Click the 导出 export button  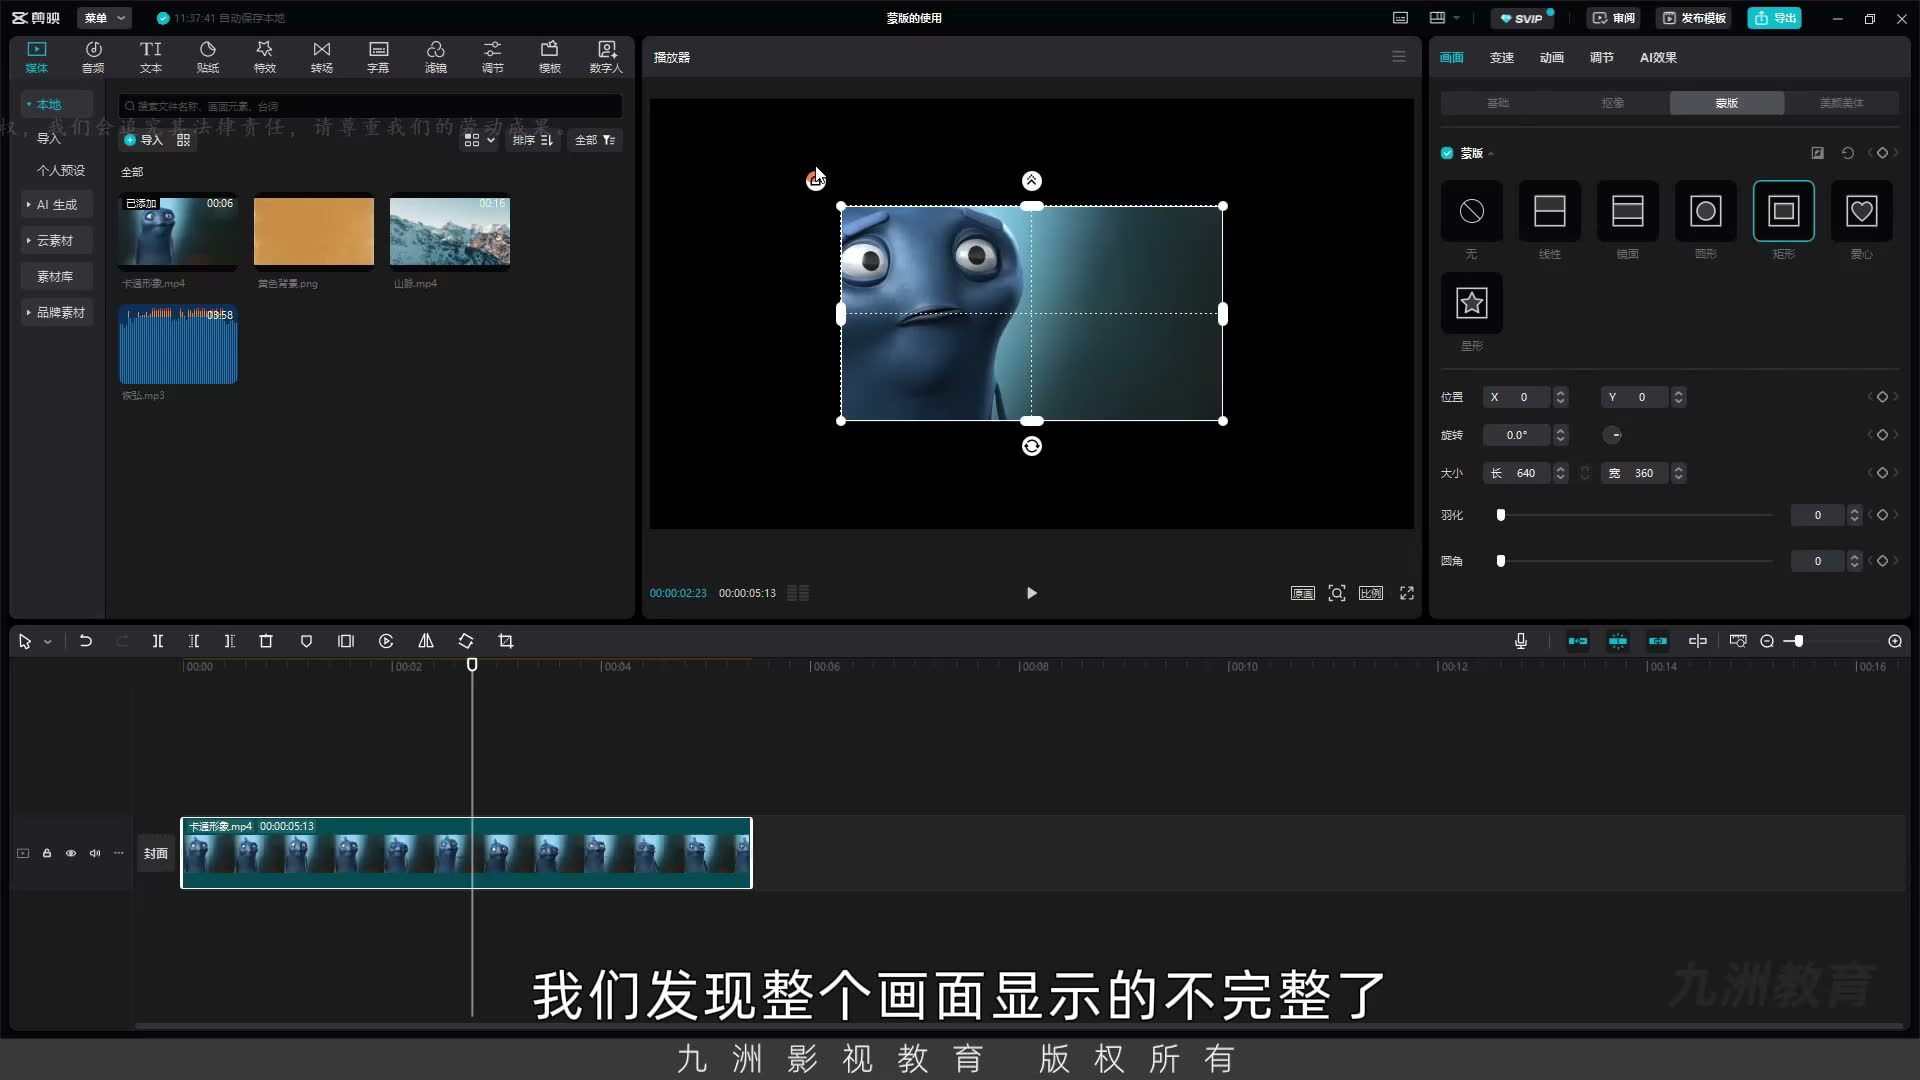(1775, 18)
